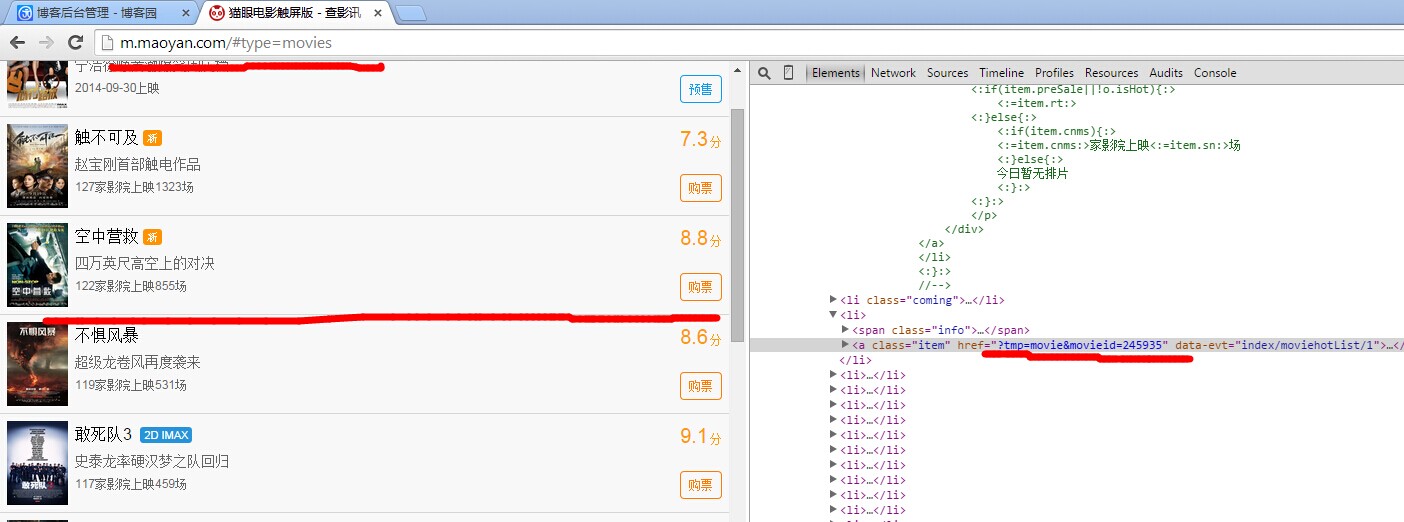Click the 猫眼电影 tab favicon
The image size is (1404, 522).
[218, 13]
